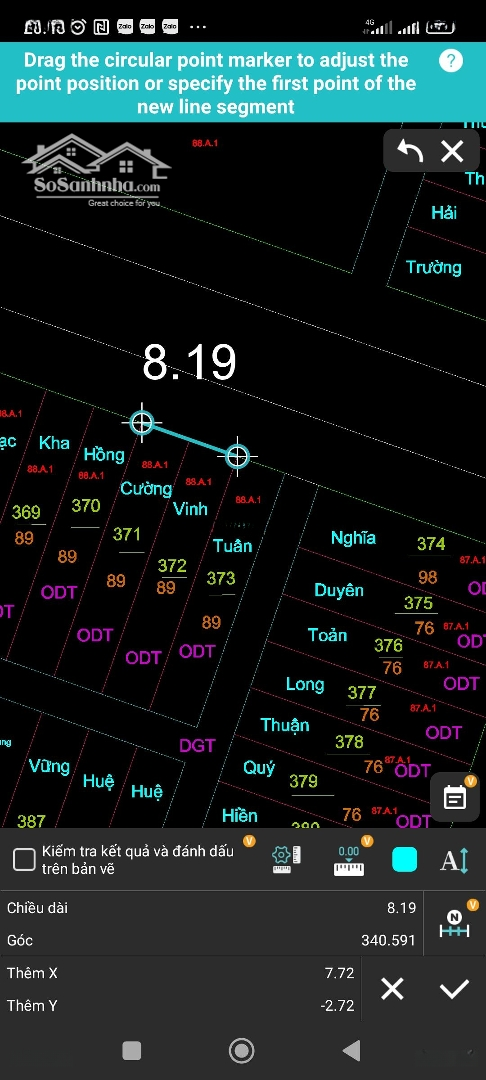
Task: Tap owner name 'Duyên' on the map
Action: click(x=339, y=590)
